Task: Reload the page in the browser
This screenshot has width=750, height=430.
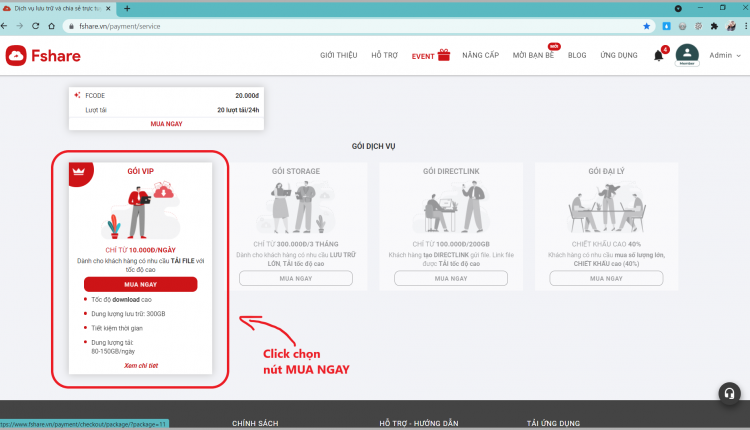Action: [35, 26]
